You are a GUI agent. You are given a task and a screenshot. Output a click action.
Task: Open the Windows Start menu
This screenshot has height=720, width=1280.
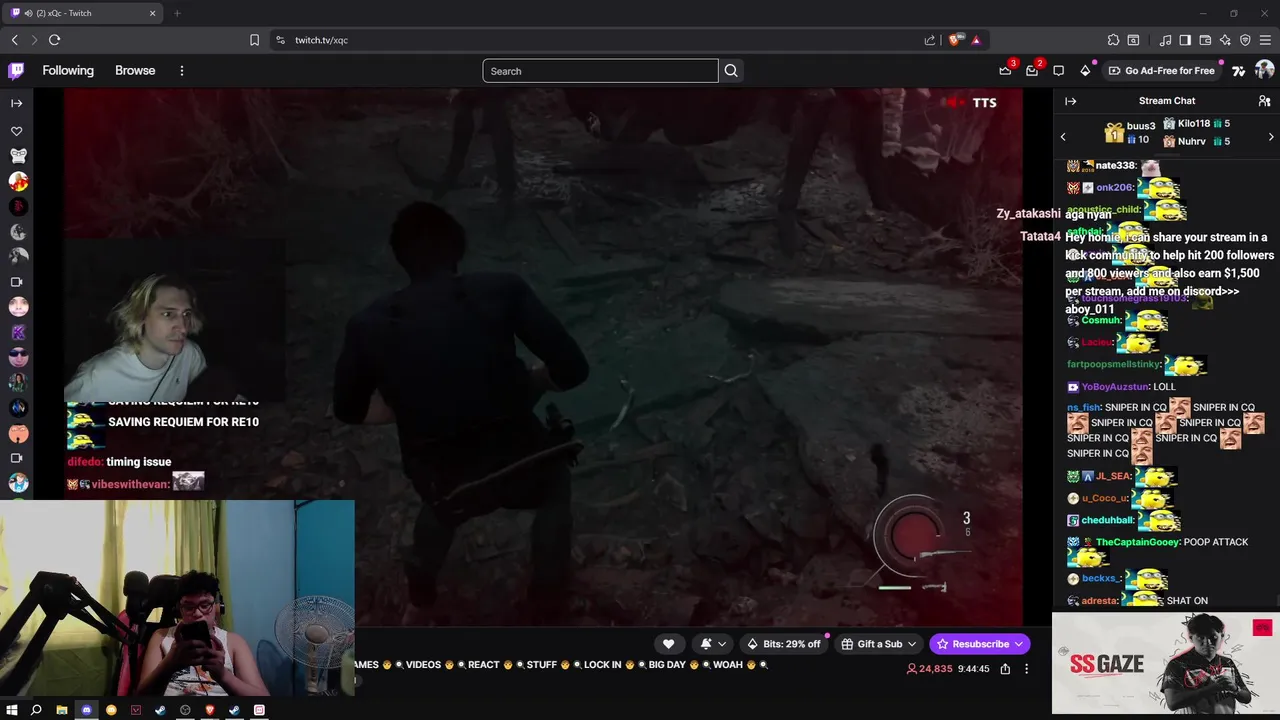[12, 710]
